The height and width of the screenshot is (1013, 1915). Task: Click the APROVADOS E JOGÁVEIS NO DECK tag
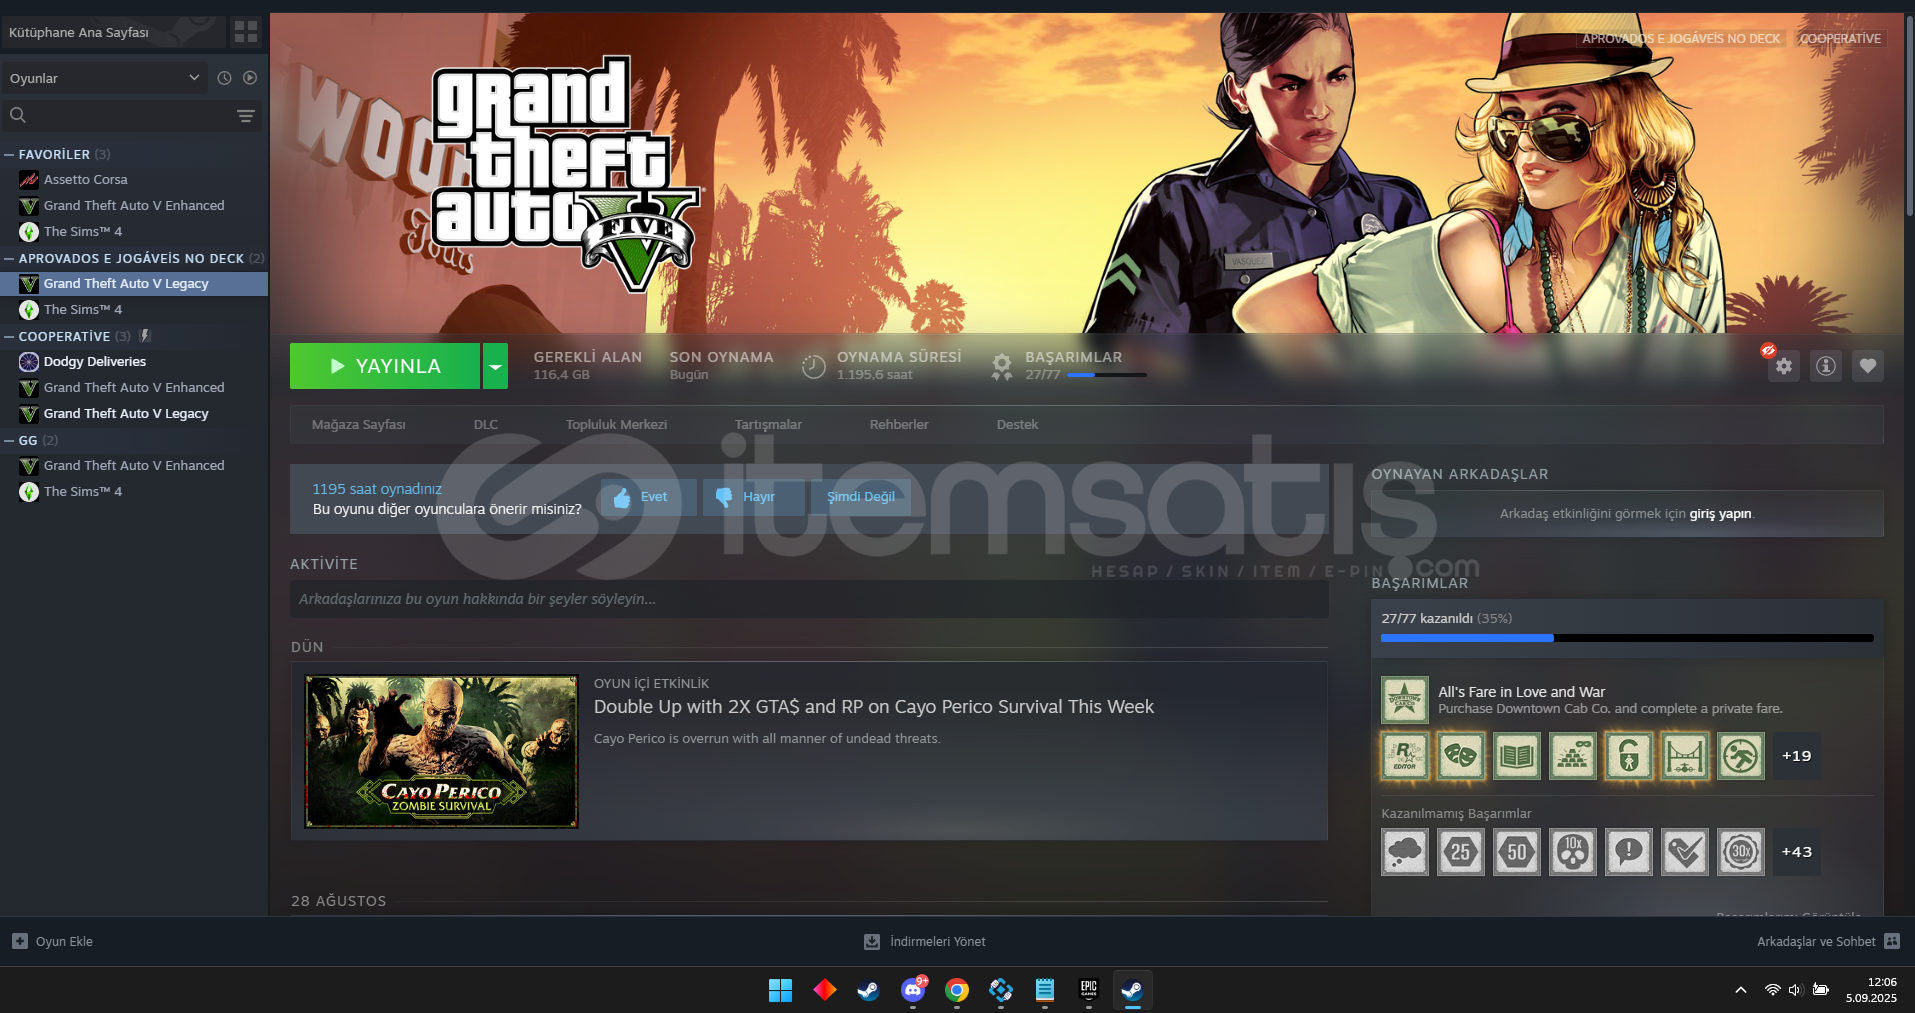[x=1680, y=39]
